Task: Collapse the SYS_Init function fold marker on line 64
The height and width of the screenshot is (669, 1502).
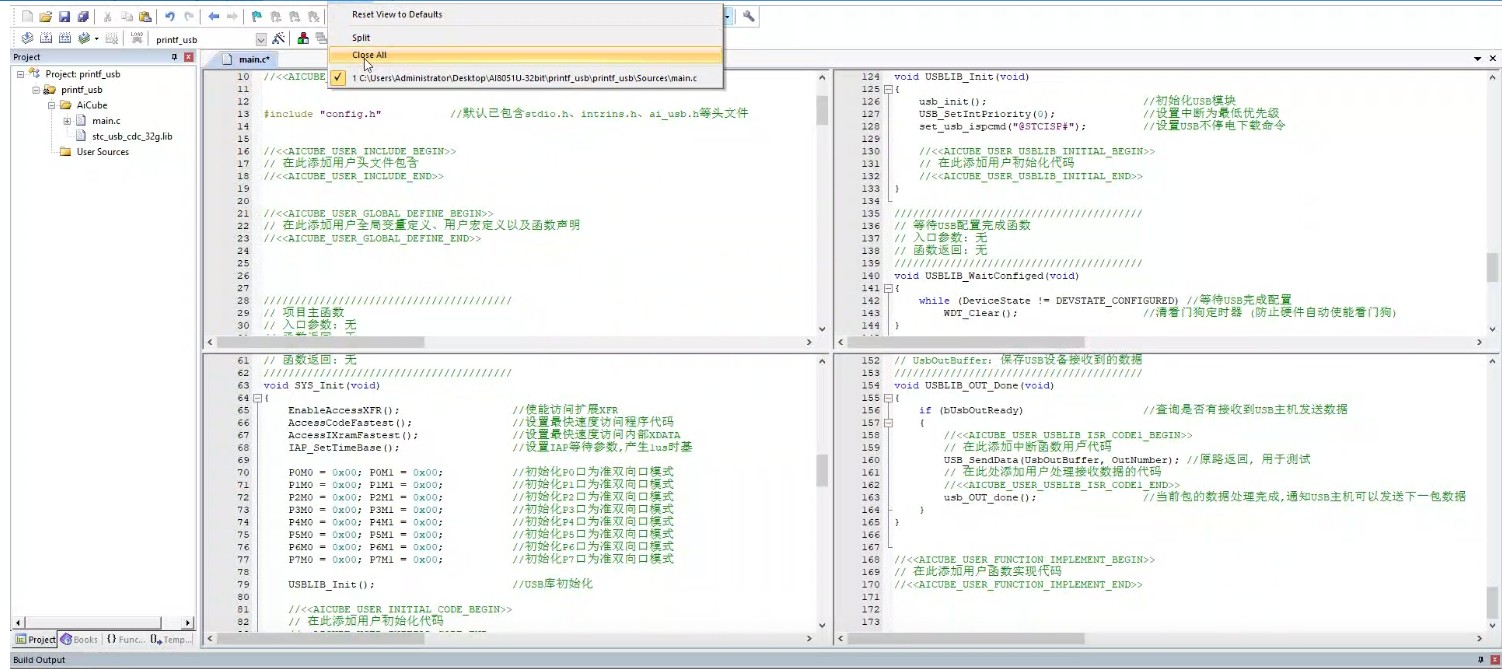Action: coord(257,398)
